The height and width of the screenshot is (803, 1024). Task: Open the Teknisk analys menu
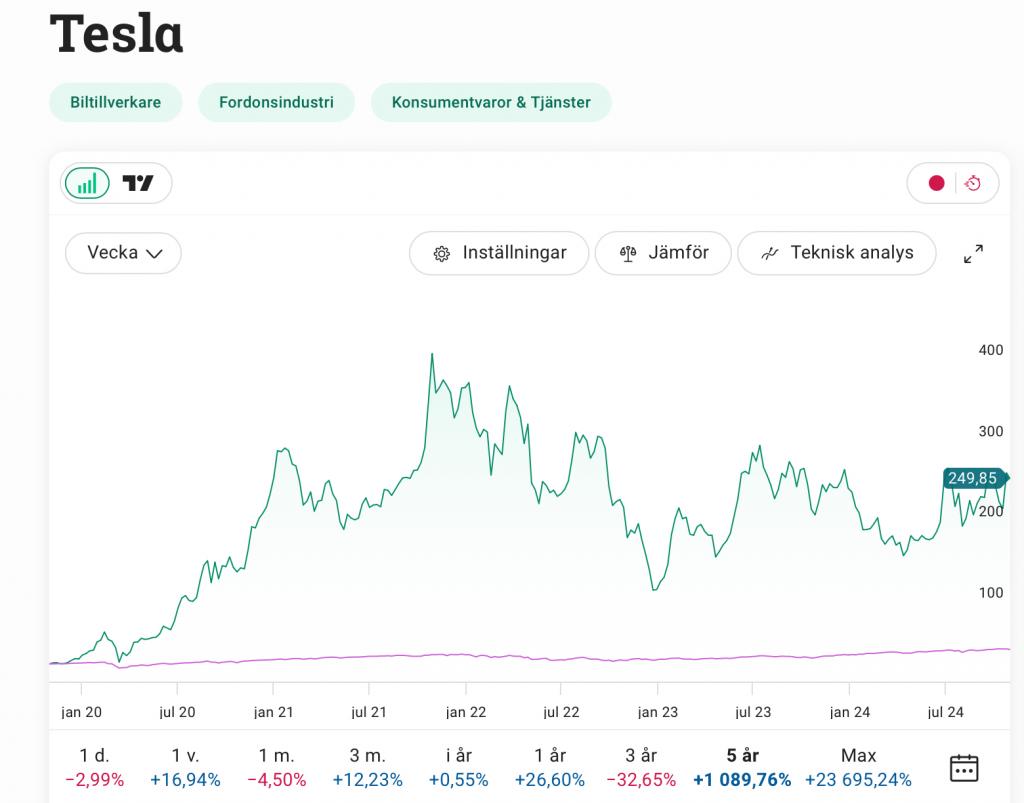837,253
